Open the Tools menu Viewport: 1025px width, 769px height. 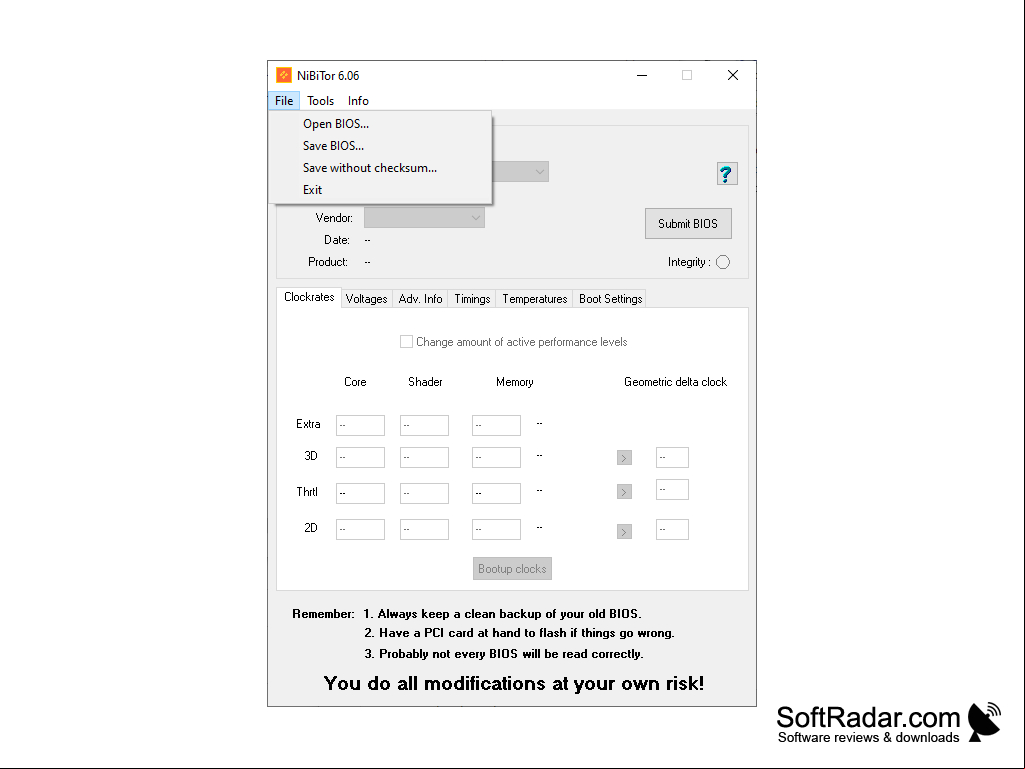click(320, 101)
